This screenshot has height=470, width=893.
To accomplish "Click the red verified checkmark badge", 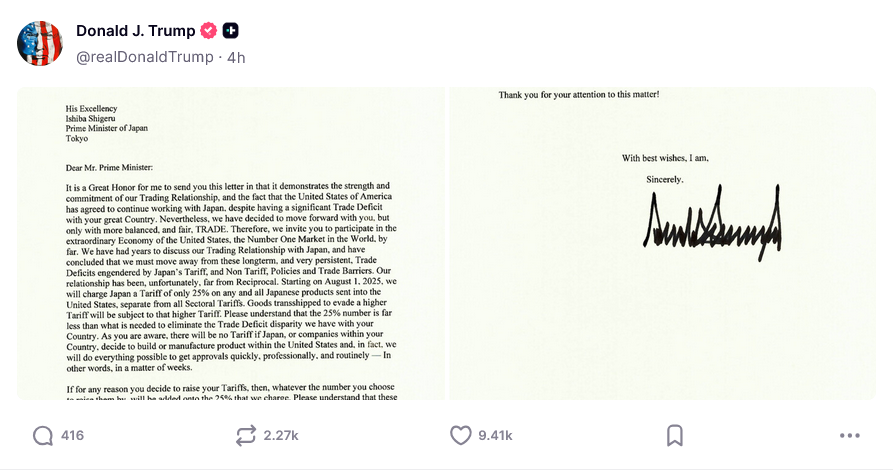I will pos(209,31).
